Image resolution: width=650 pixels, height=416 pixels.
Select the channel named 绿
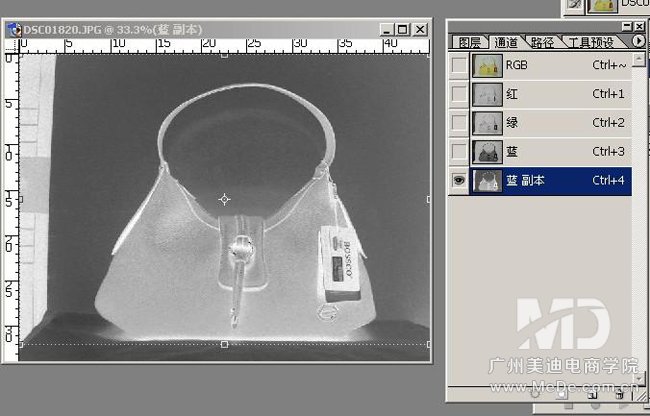pos(512,123)
